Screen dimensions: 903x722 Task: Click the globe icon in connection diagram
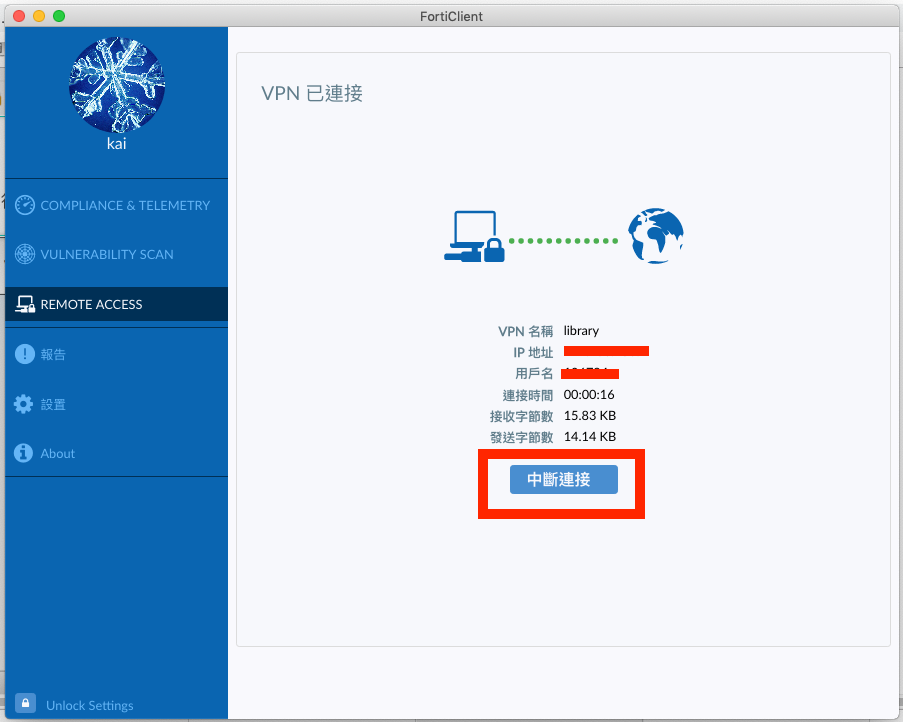(x=655, y=236)
